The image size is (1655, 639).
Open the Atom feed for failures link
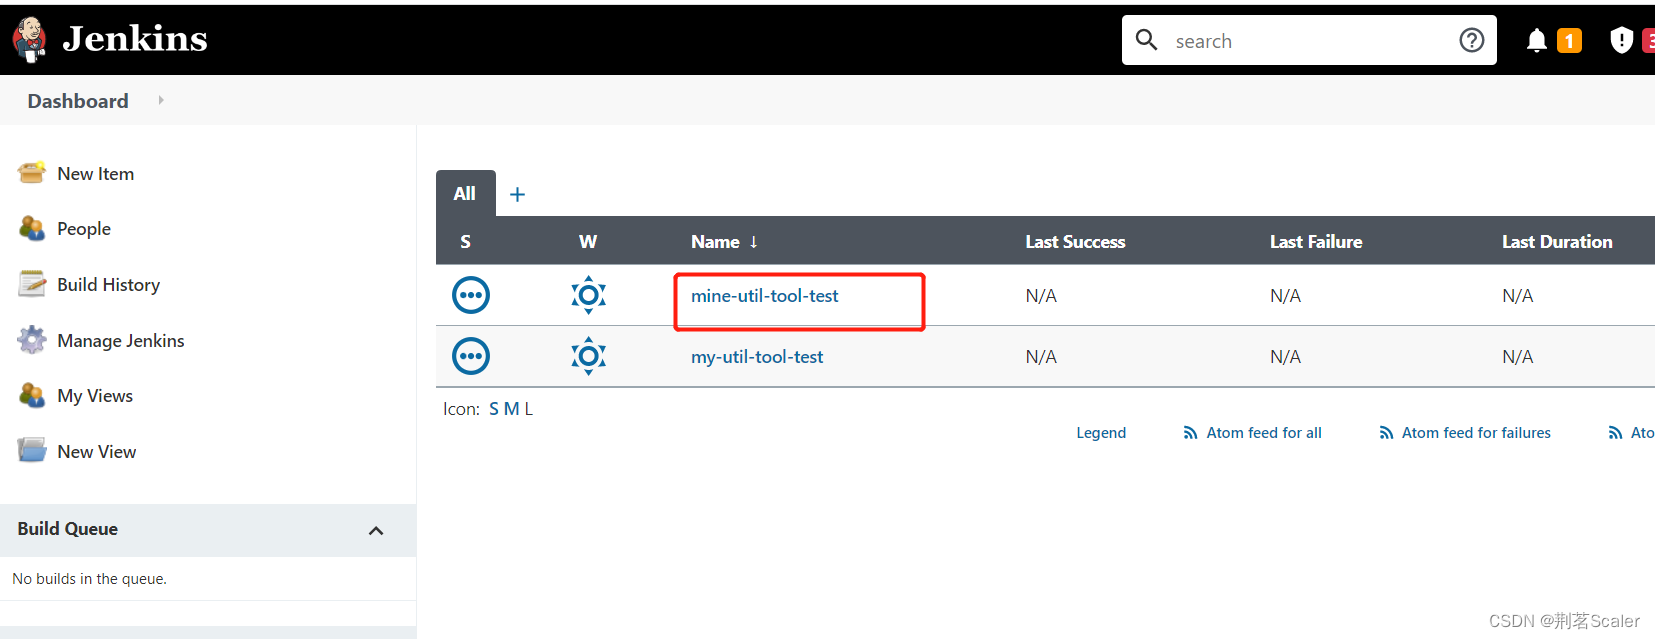(1475, 433)
